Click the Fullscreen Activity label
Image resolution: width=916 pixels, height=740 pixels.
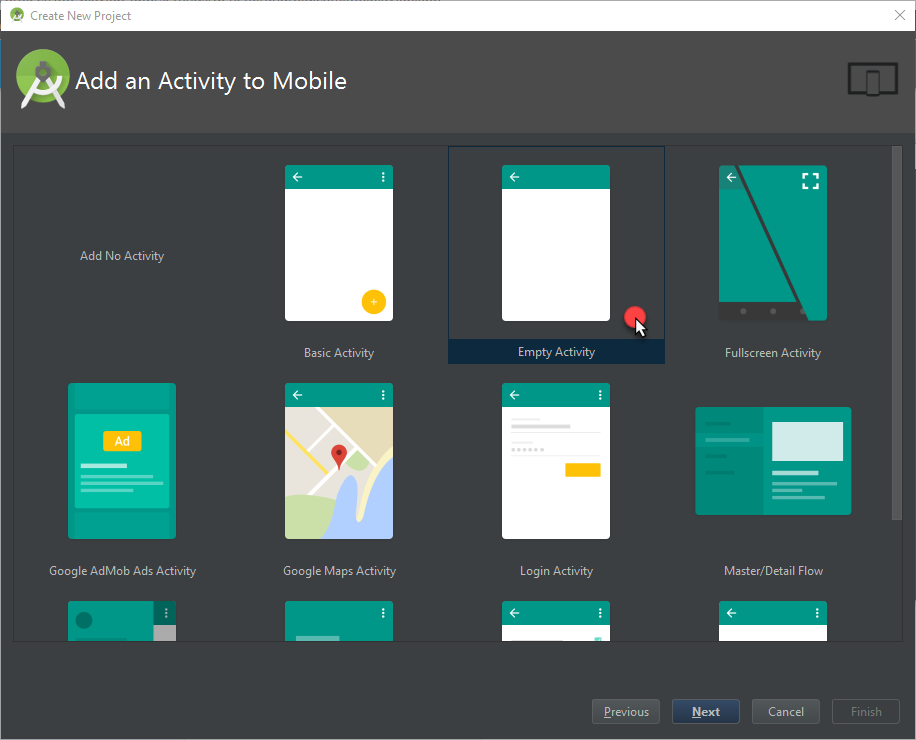773,353
